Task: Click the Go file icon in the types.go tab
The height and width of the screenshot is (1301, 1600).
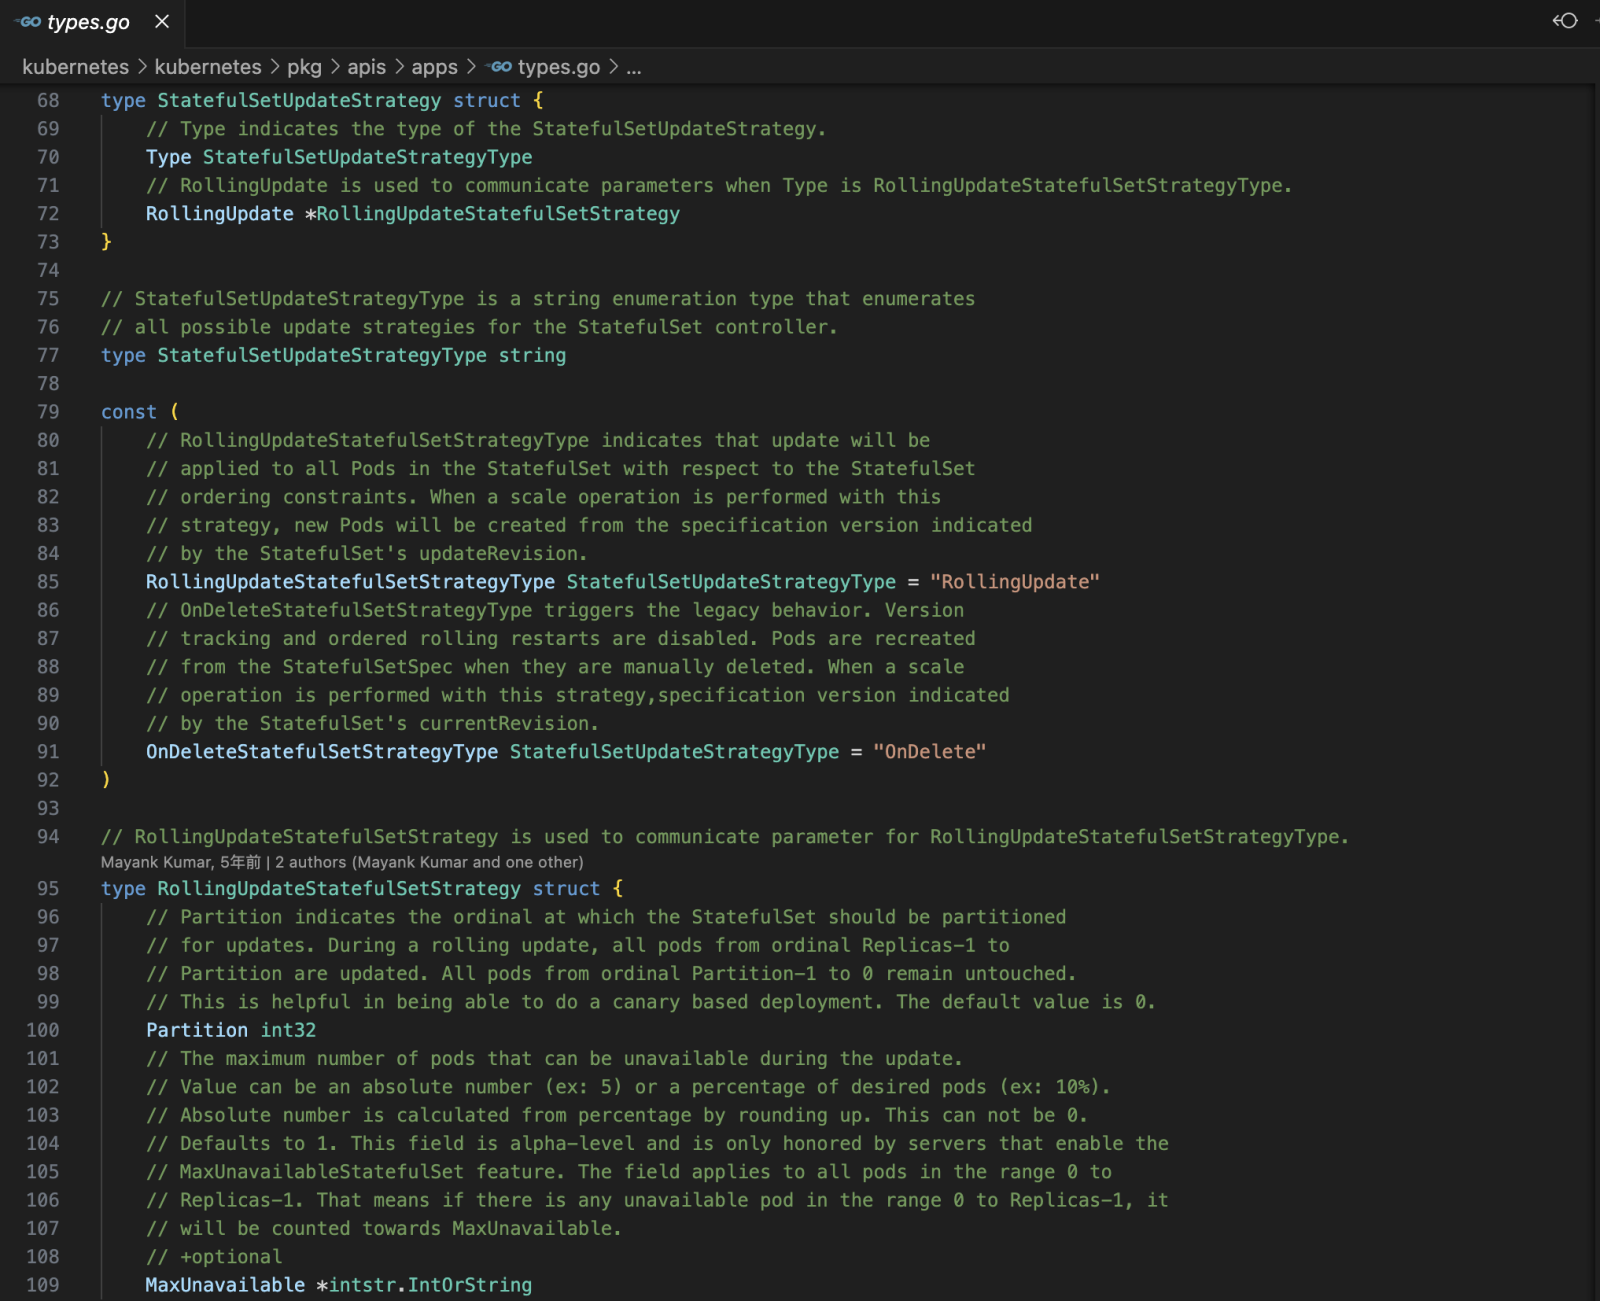Action: (x=30, y=22)
